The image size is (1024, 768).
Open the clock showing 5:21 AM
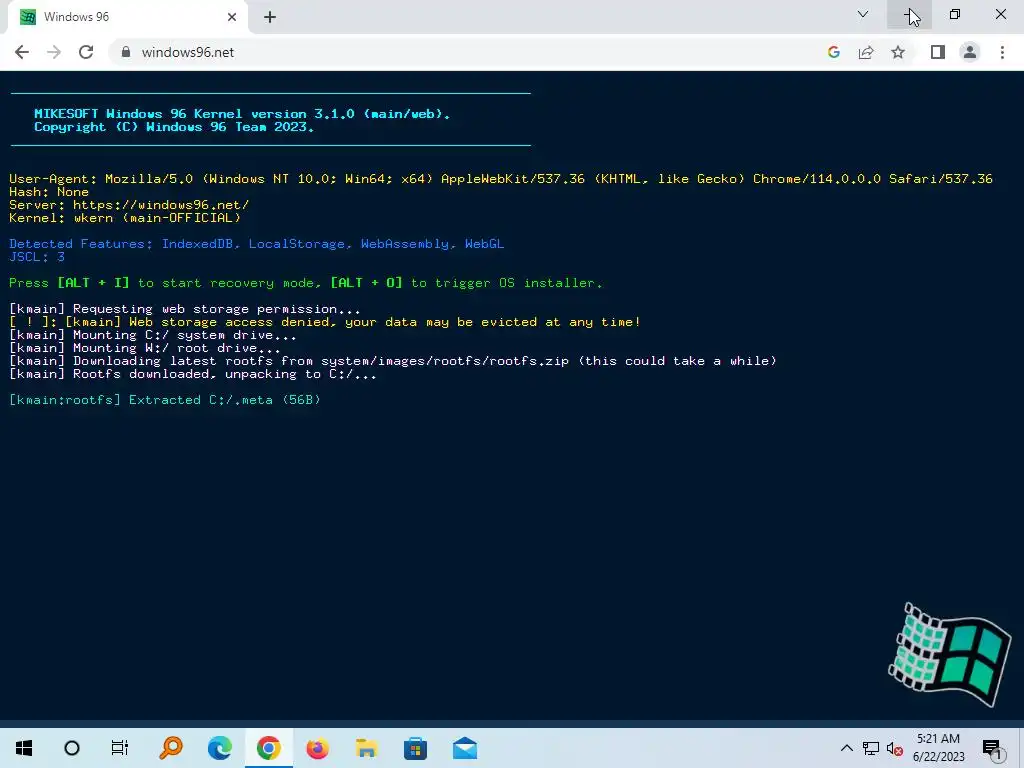click(x=938, y=748)
